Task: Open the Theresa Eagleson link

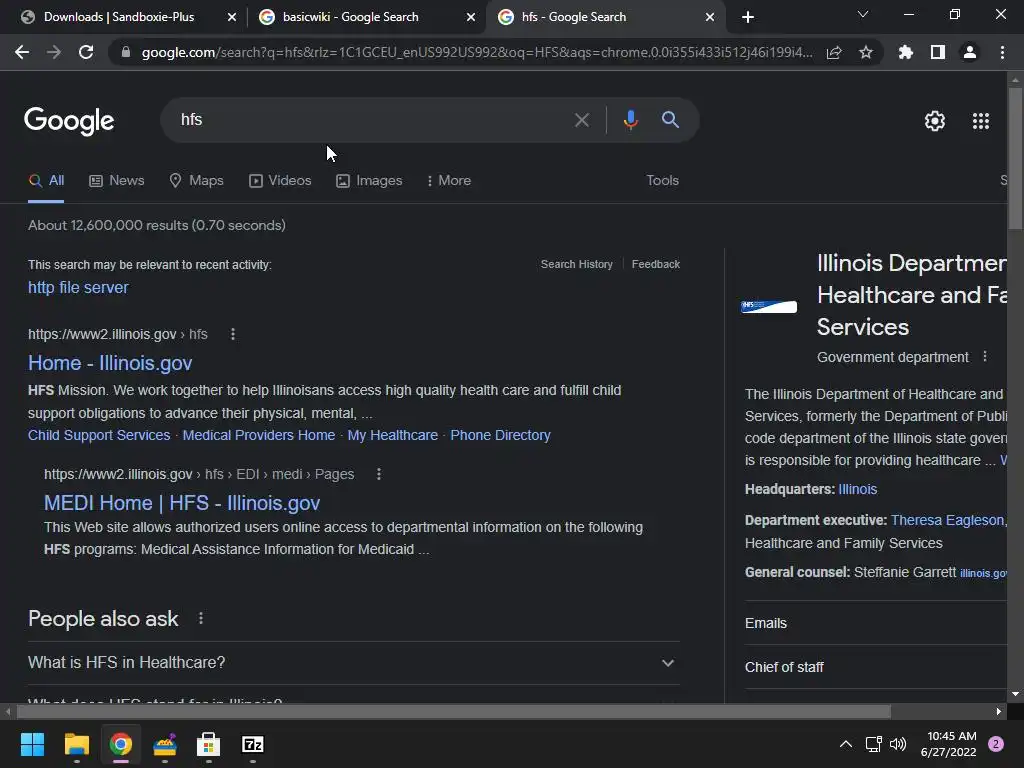Action: click(948, 520)
